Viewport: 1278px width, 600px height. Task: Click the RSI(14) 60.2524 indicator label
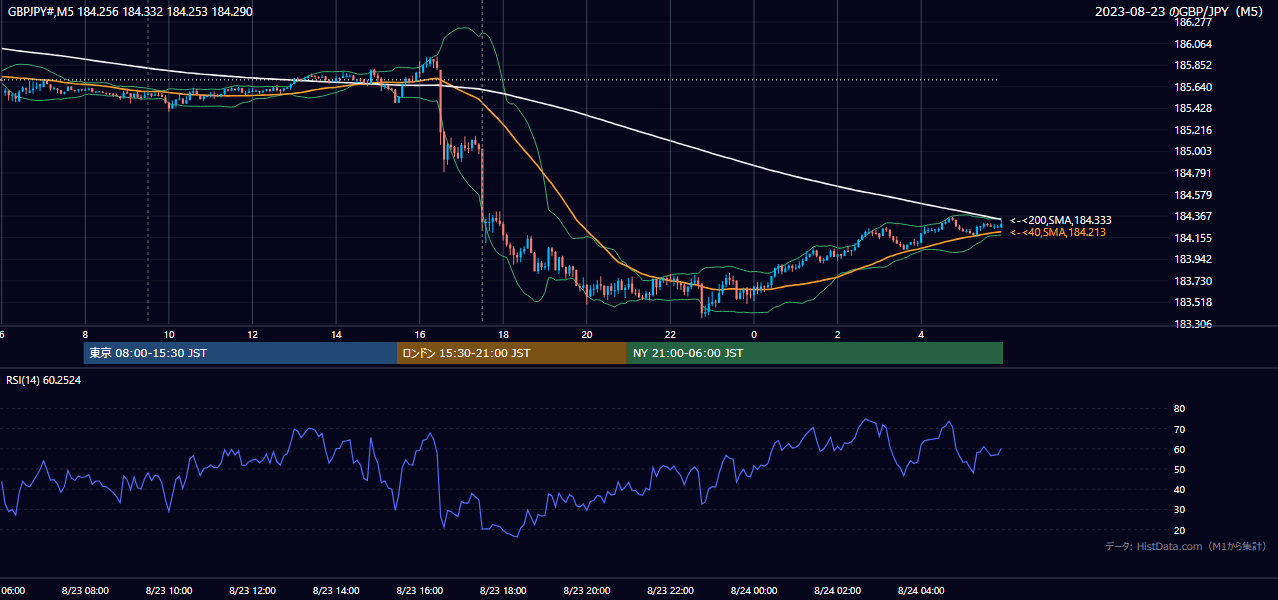(44, 380)
